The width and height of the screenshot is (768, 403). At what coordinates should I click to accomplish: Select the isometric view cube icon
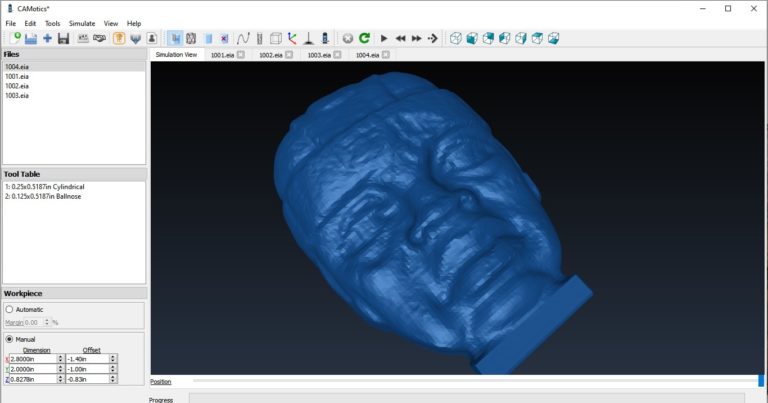(x=456, y=38)
